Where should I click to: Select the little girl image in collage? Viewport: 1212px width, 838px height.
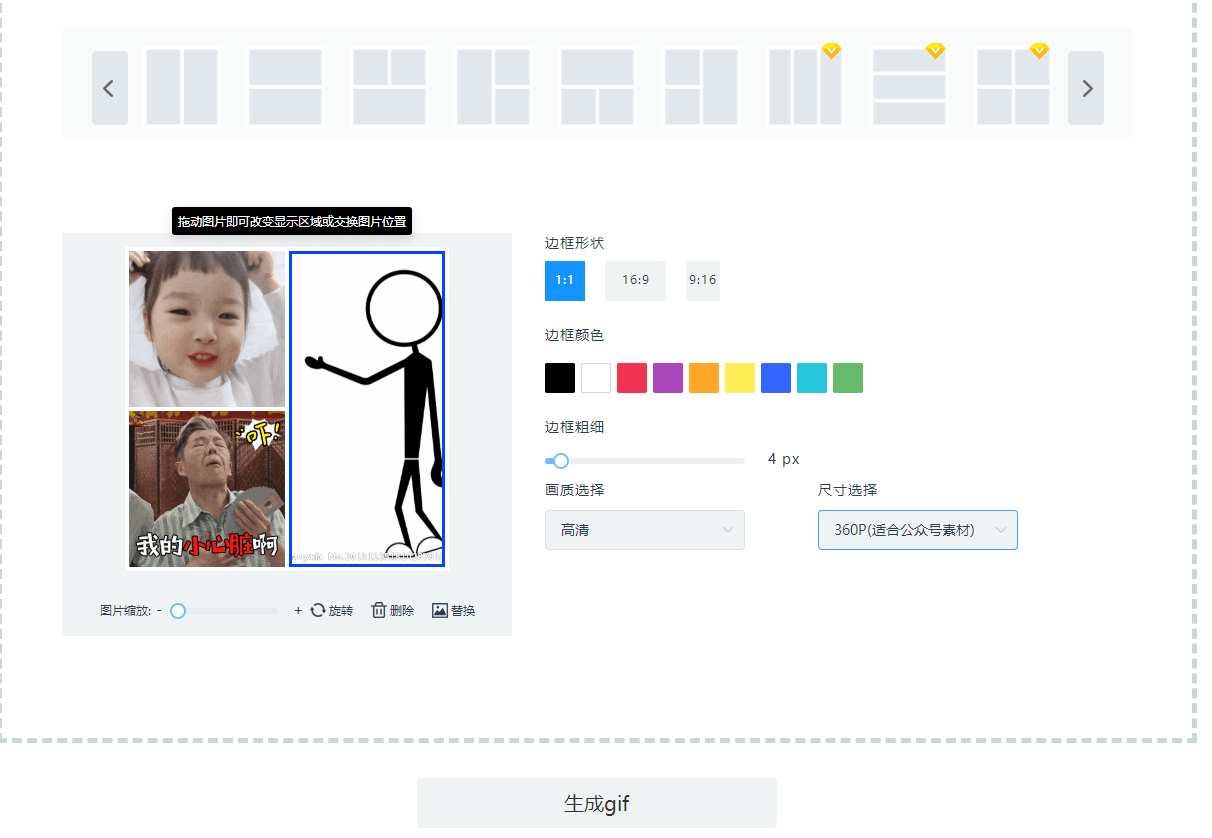pyautogui.click(x=207, y=329)
